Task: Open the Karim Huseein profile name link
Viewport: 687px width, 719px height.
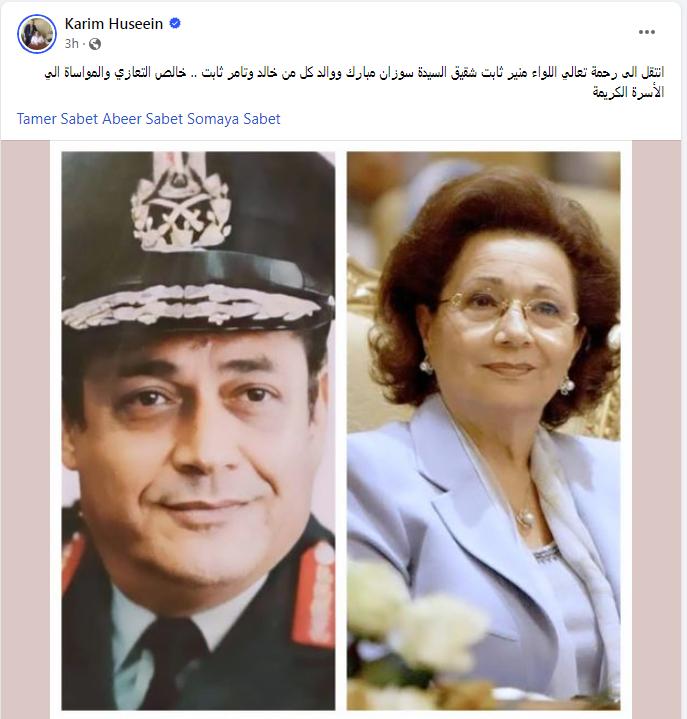Action: tap(114, 23)
